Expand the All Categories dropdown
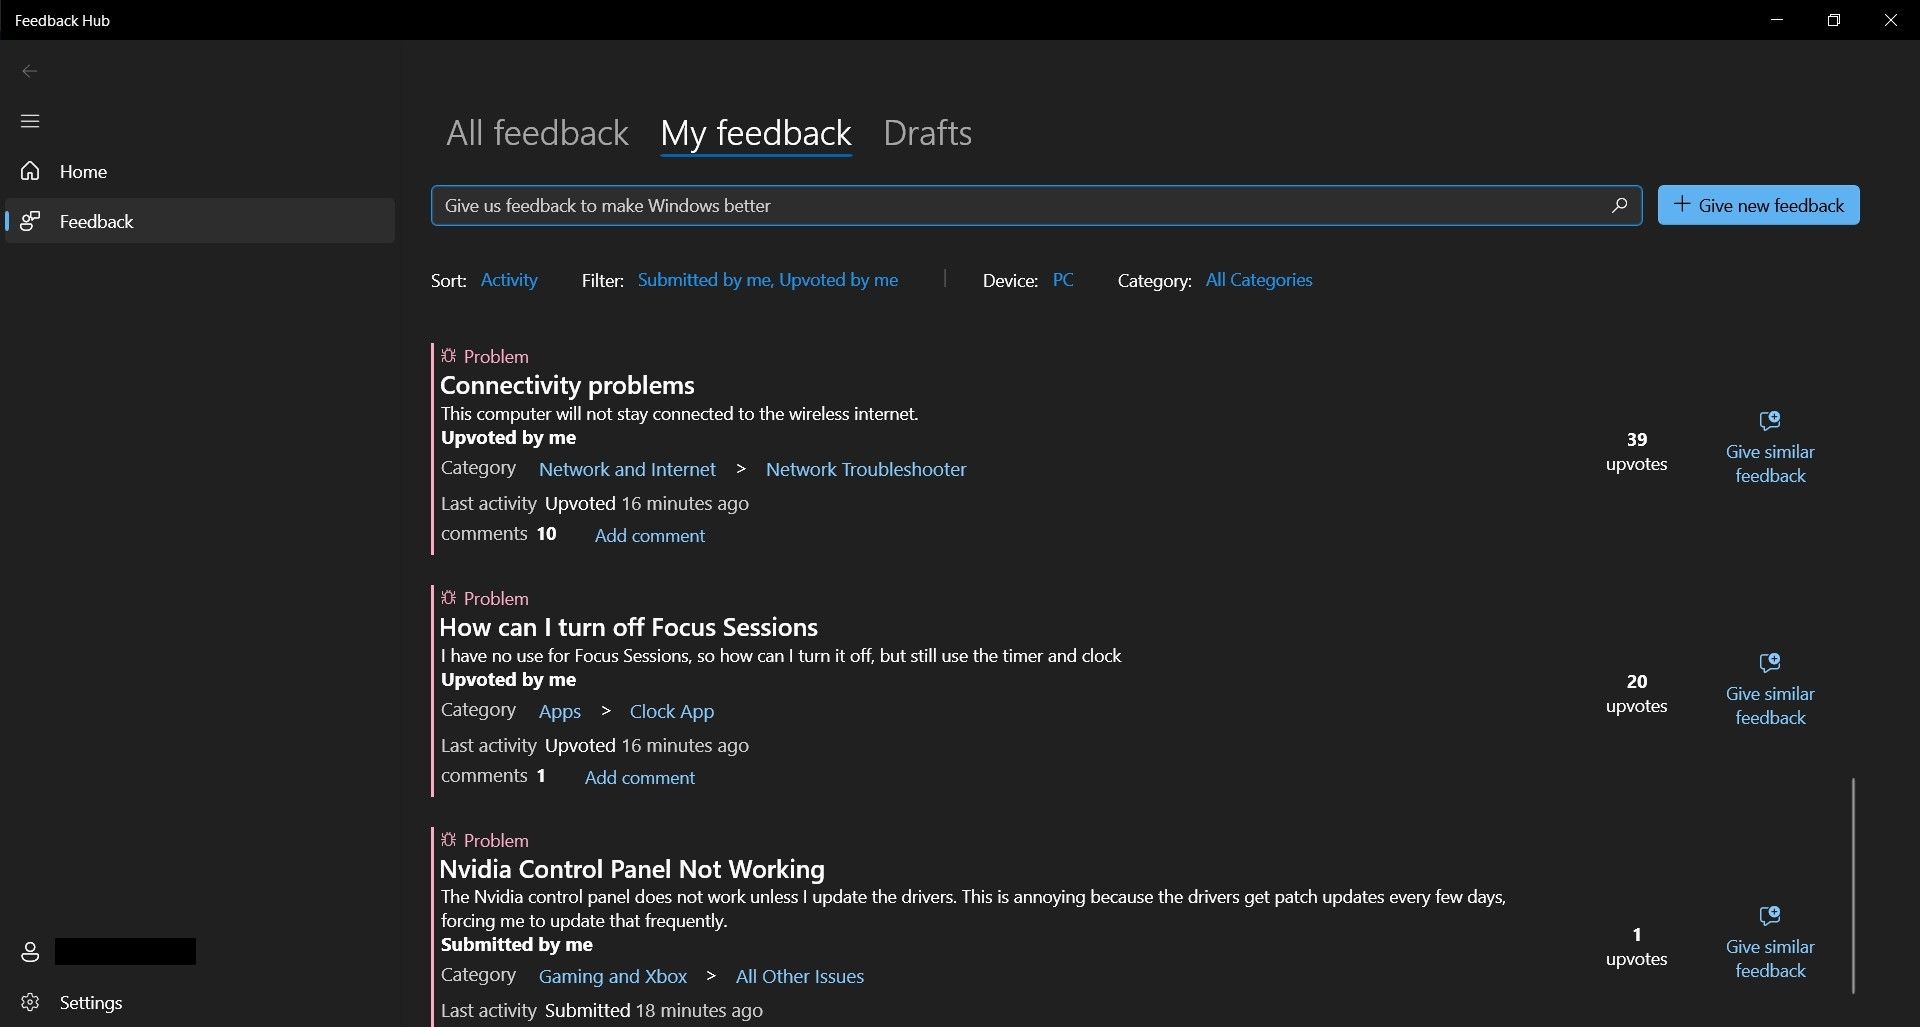 pos(1258,280)
